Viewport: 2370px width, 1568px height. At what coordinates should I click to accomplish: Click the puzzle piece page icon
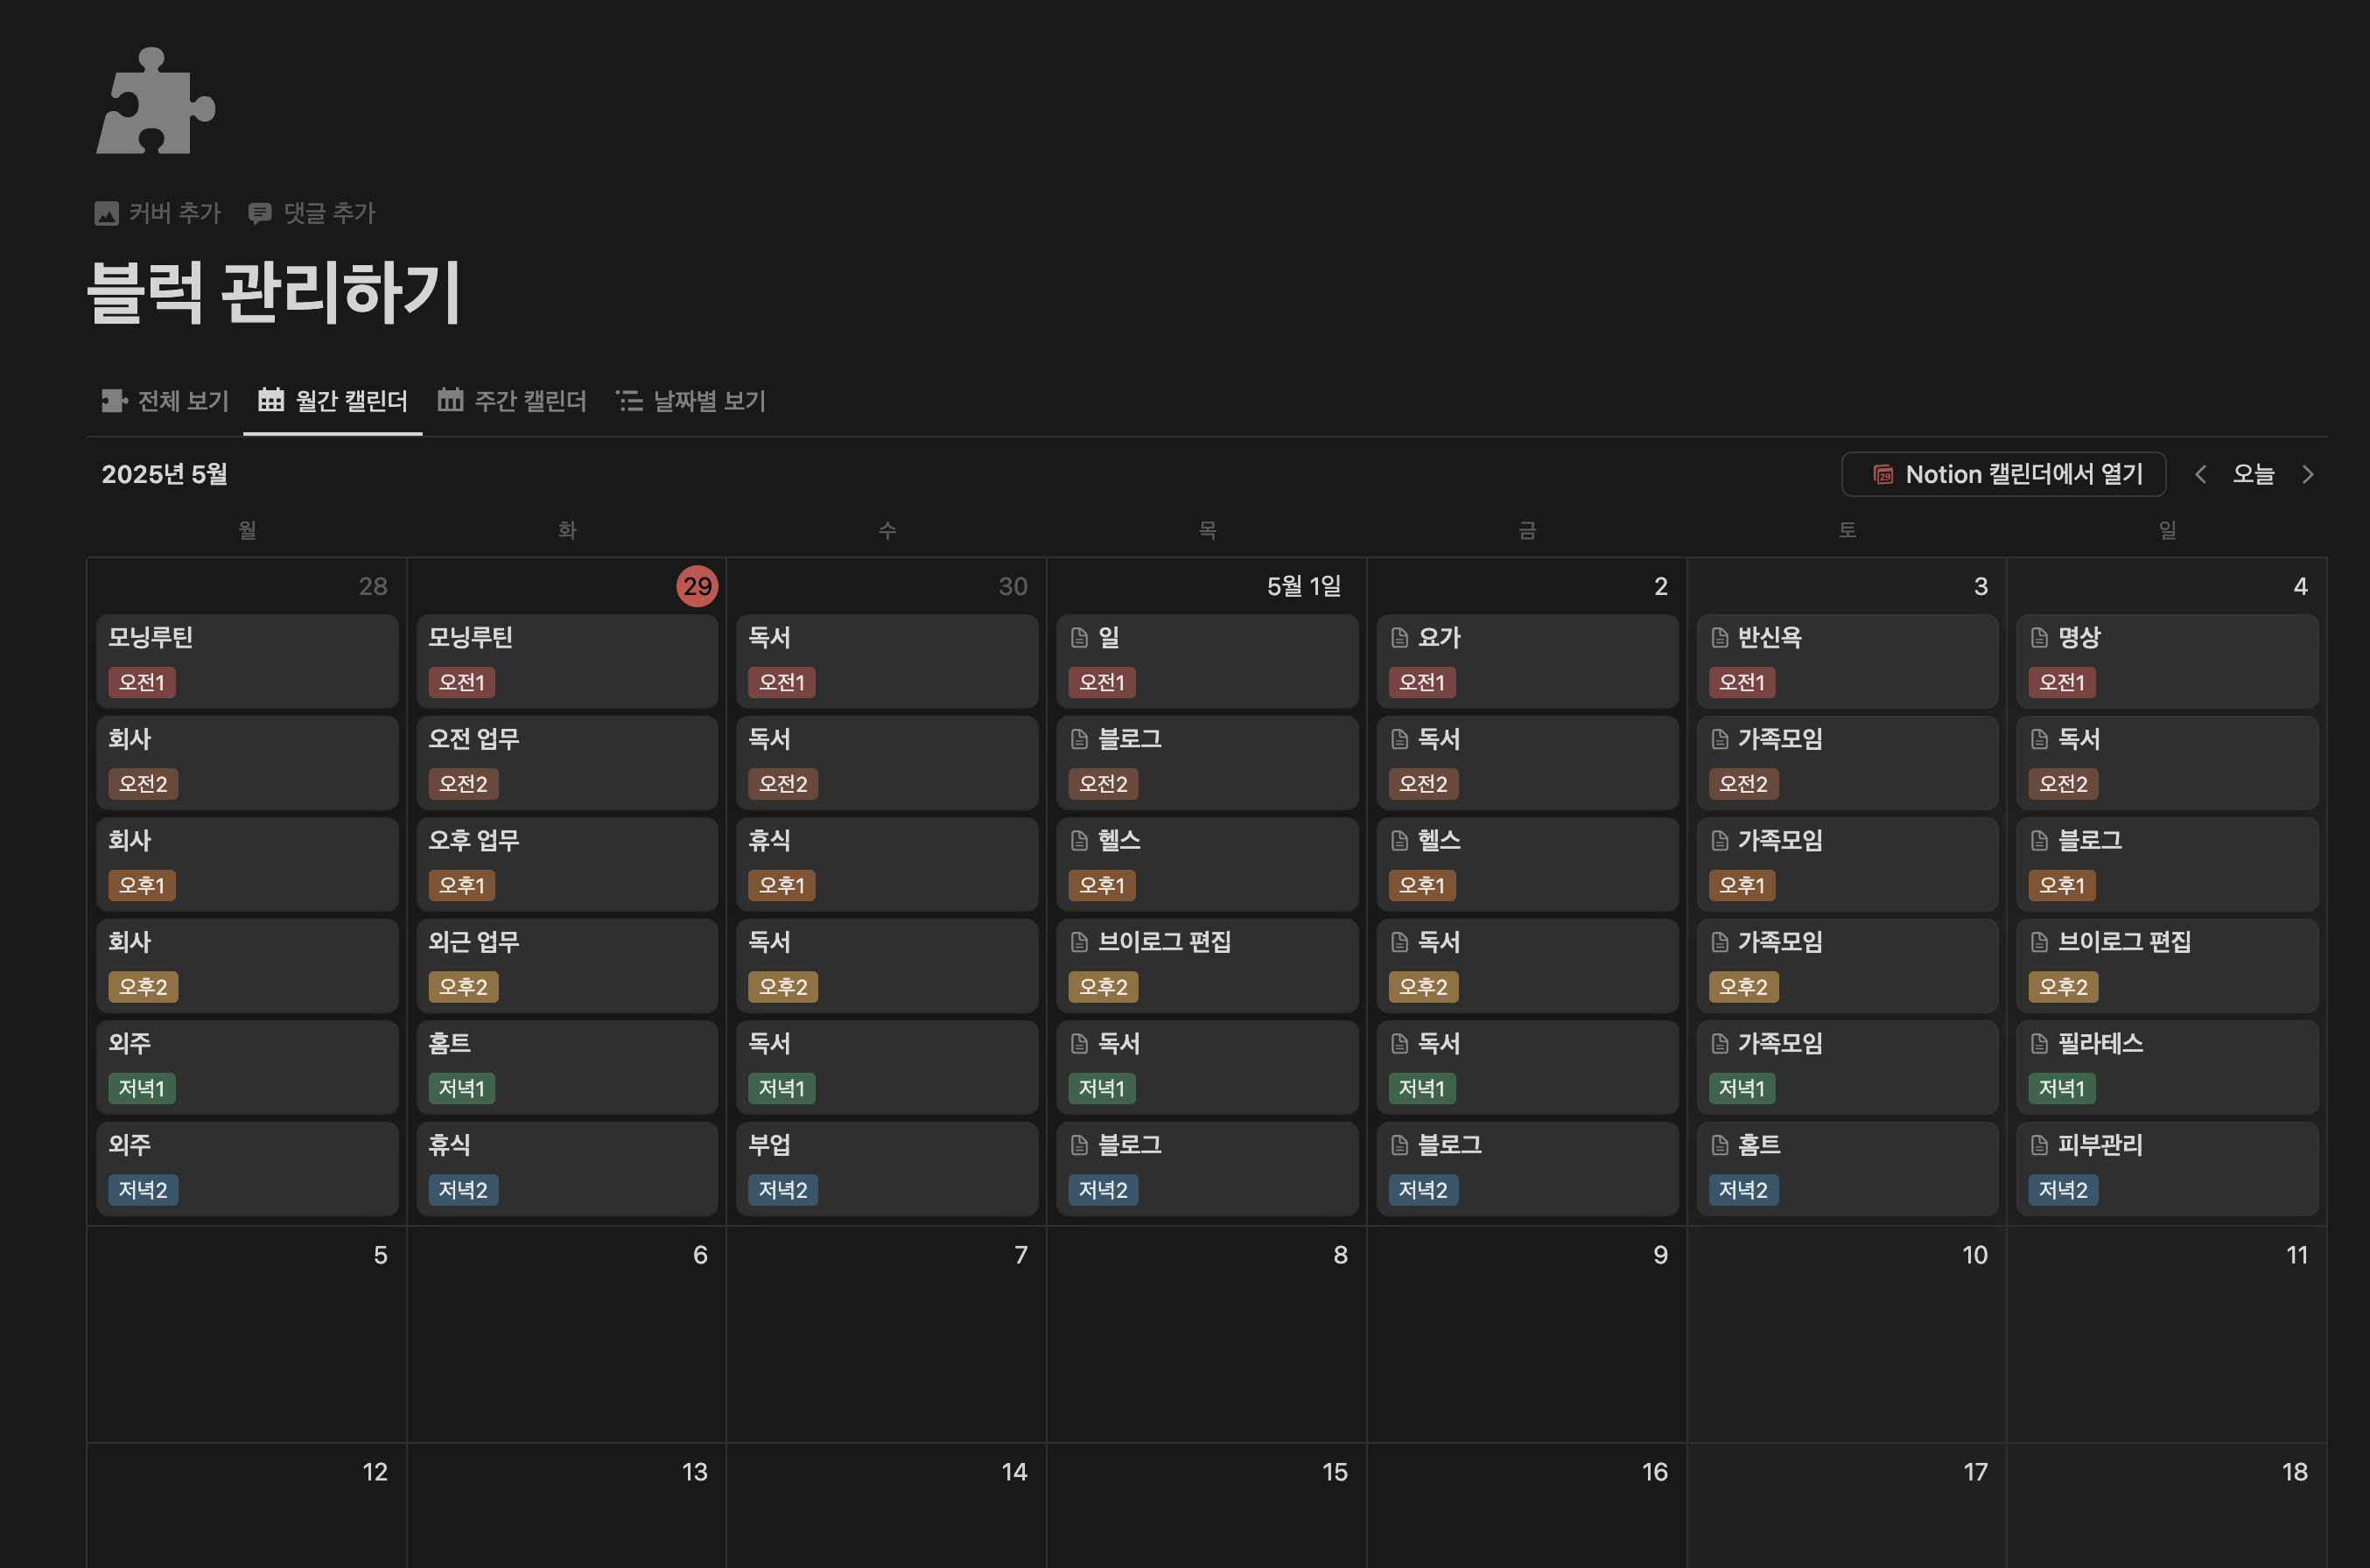pyautogui.click(x=155, y=101)
